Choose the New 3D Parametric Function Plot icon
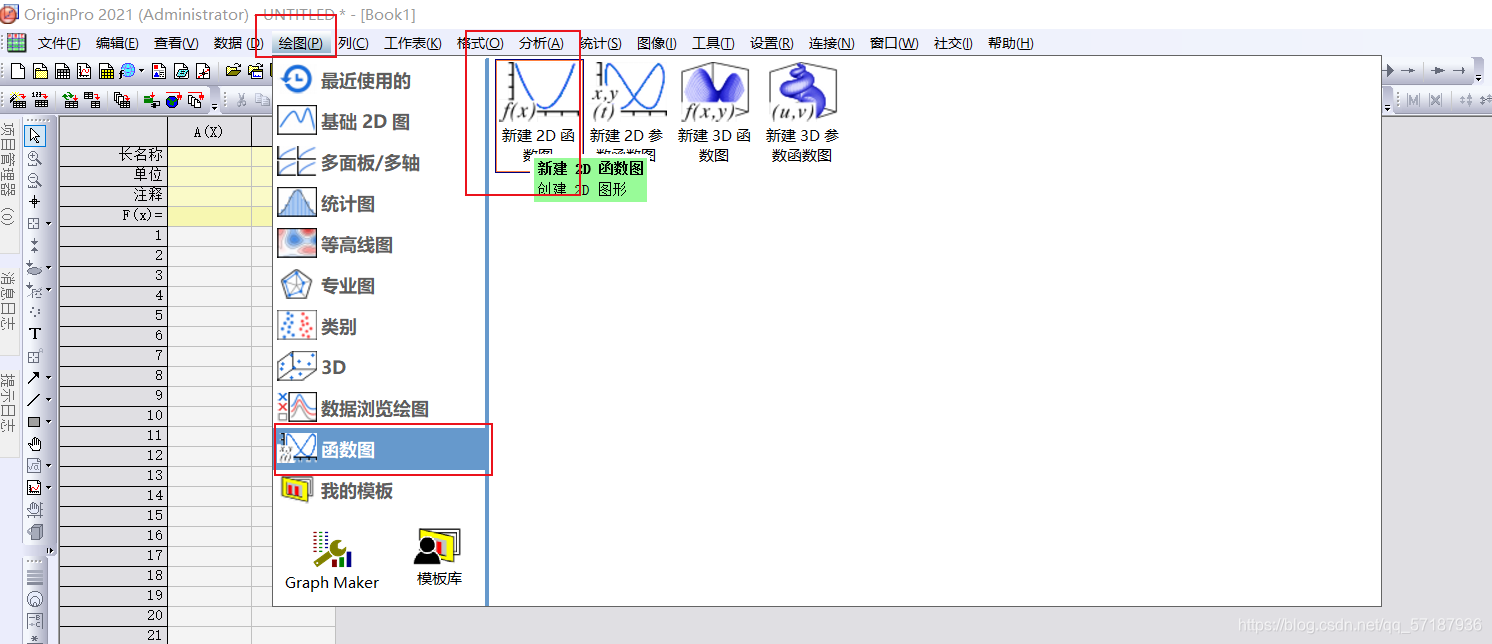 pos(802,112)
